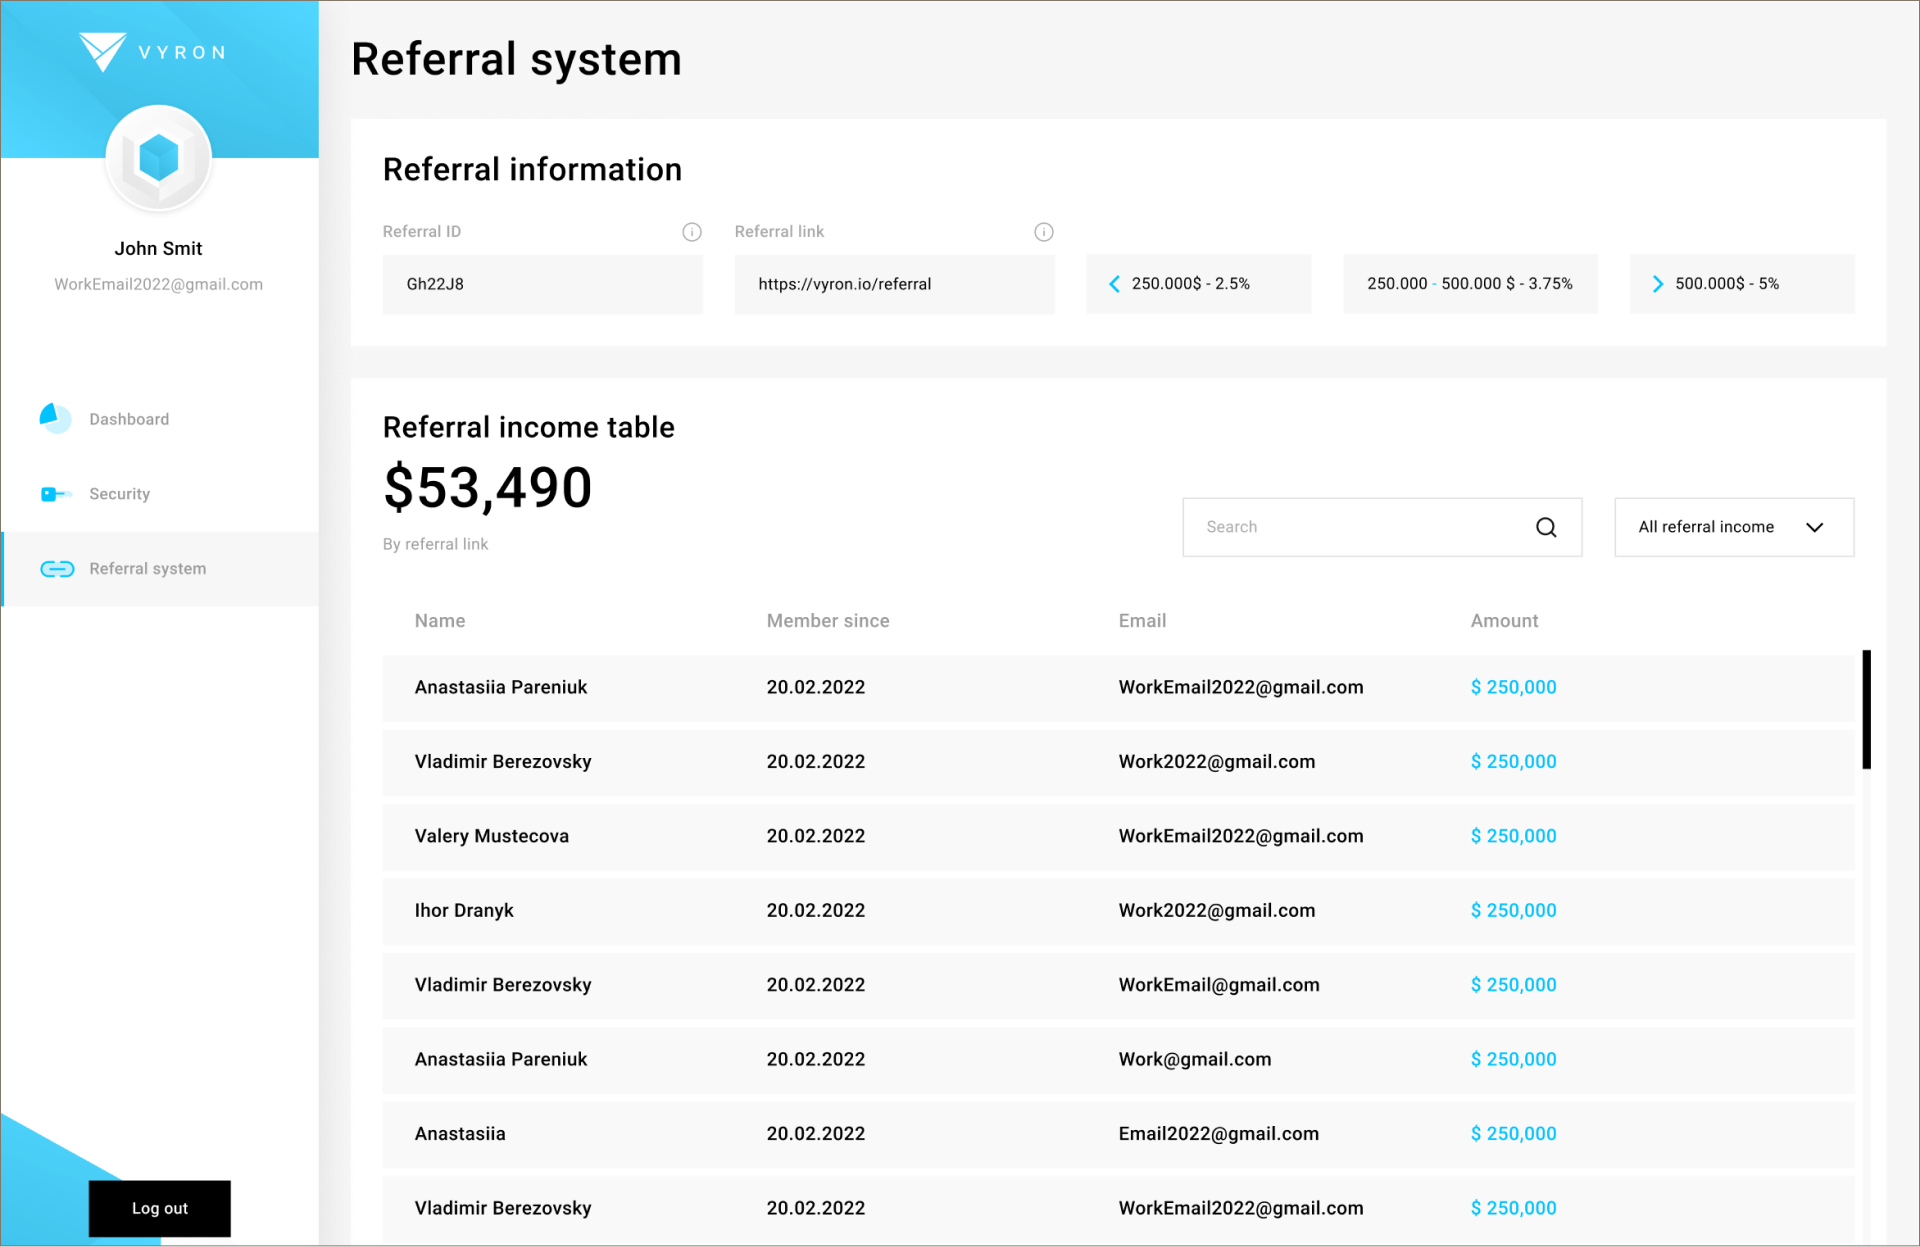Open the Dashboard menu item

(129, 419)
